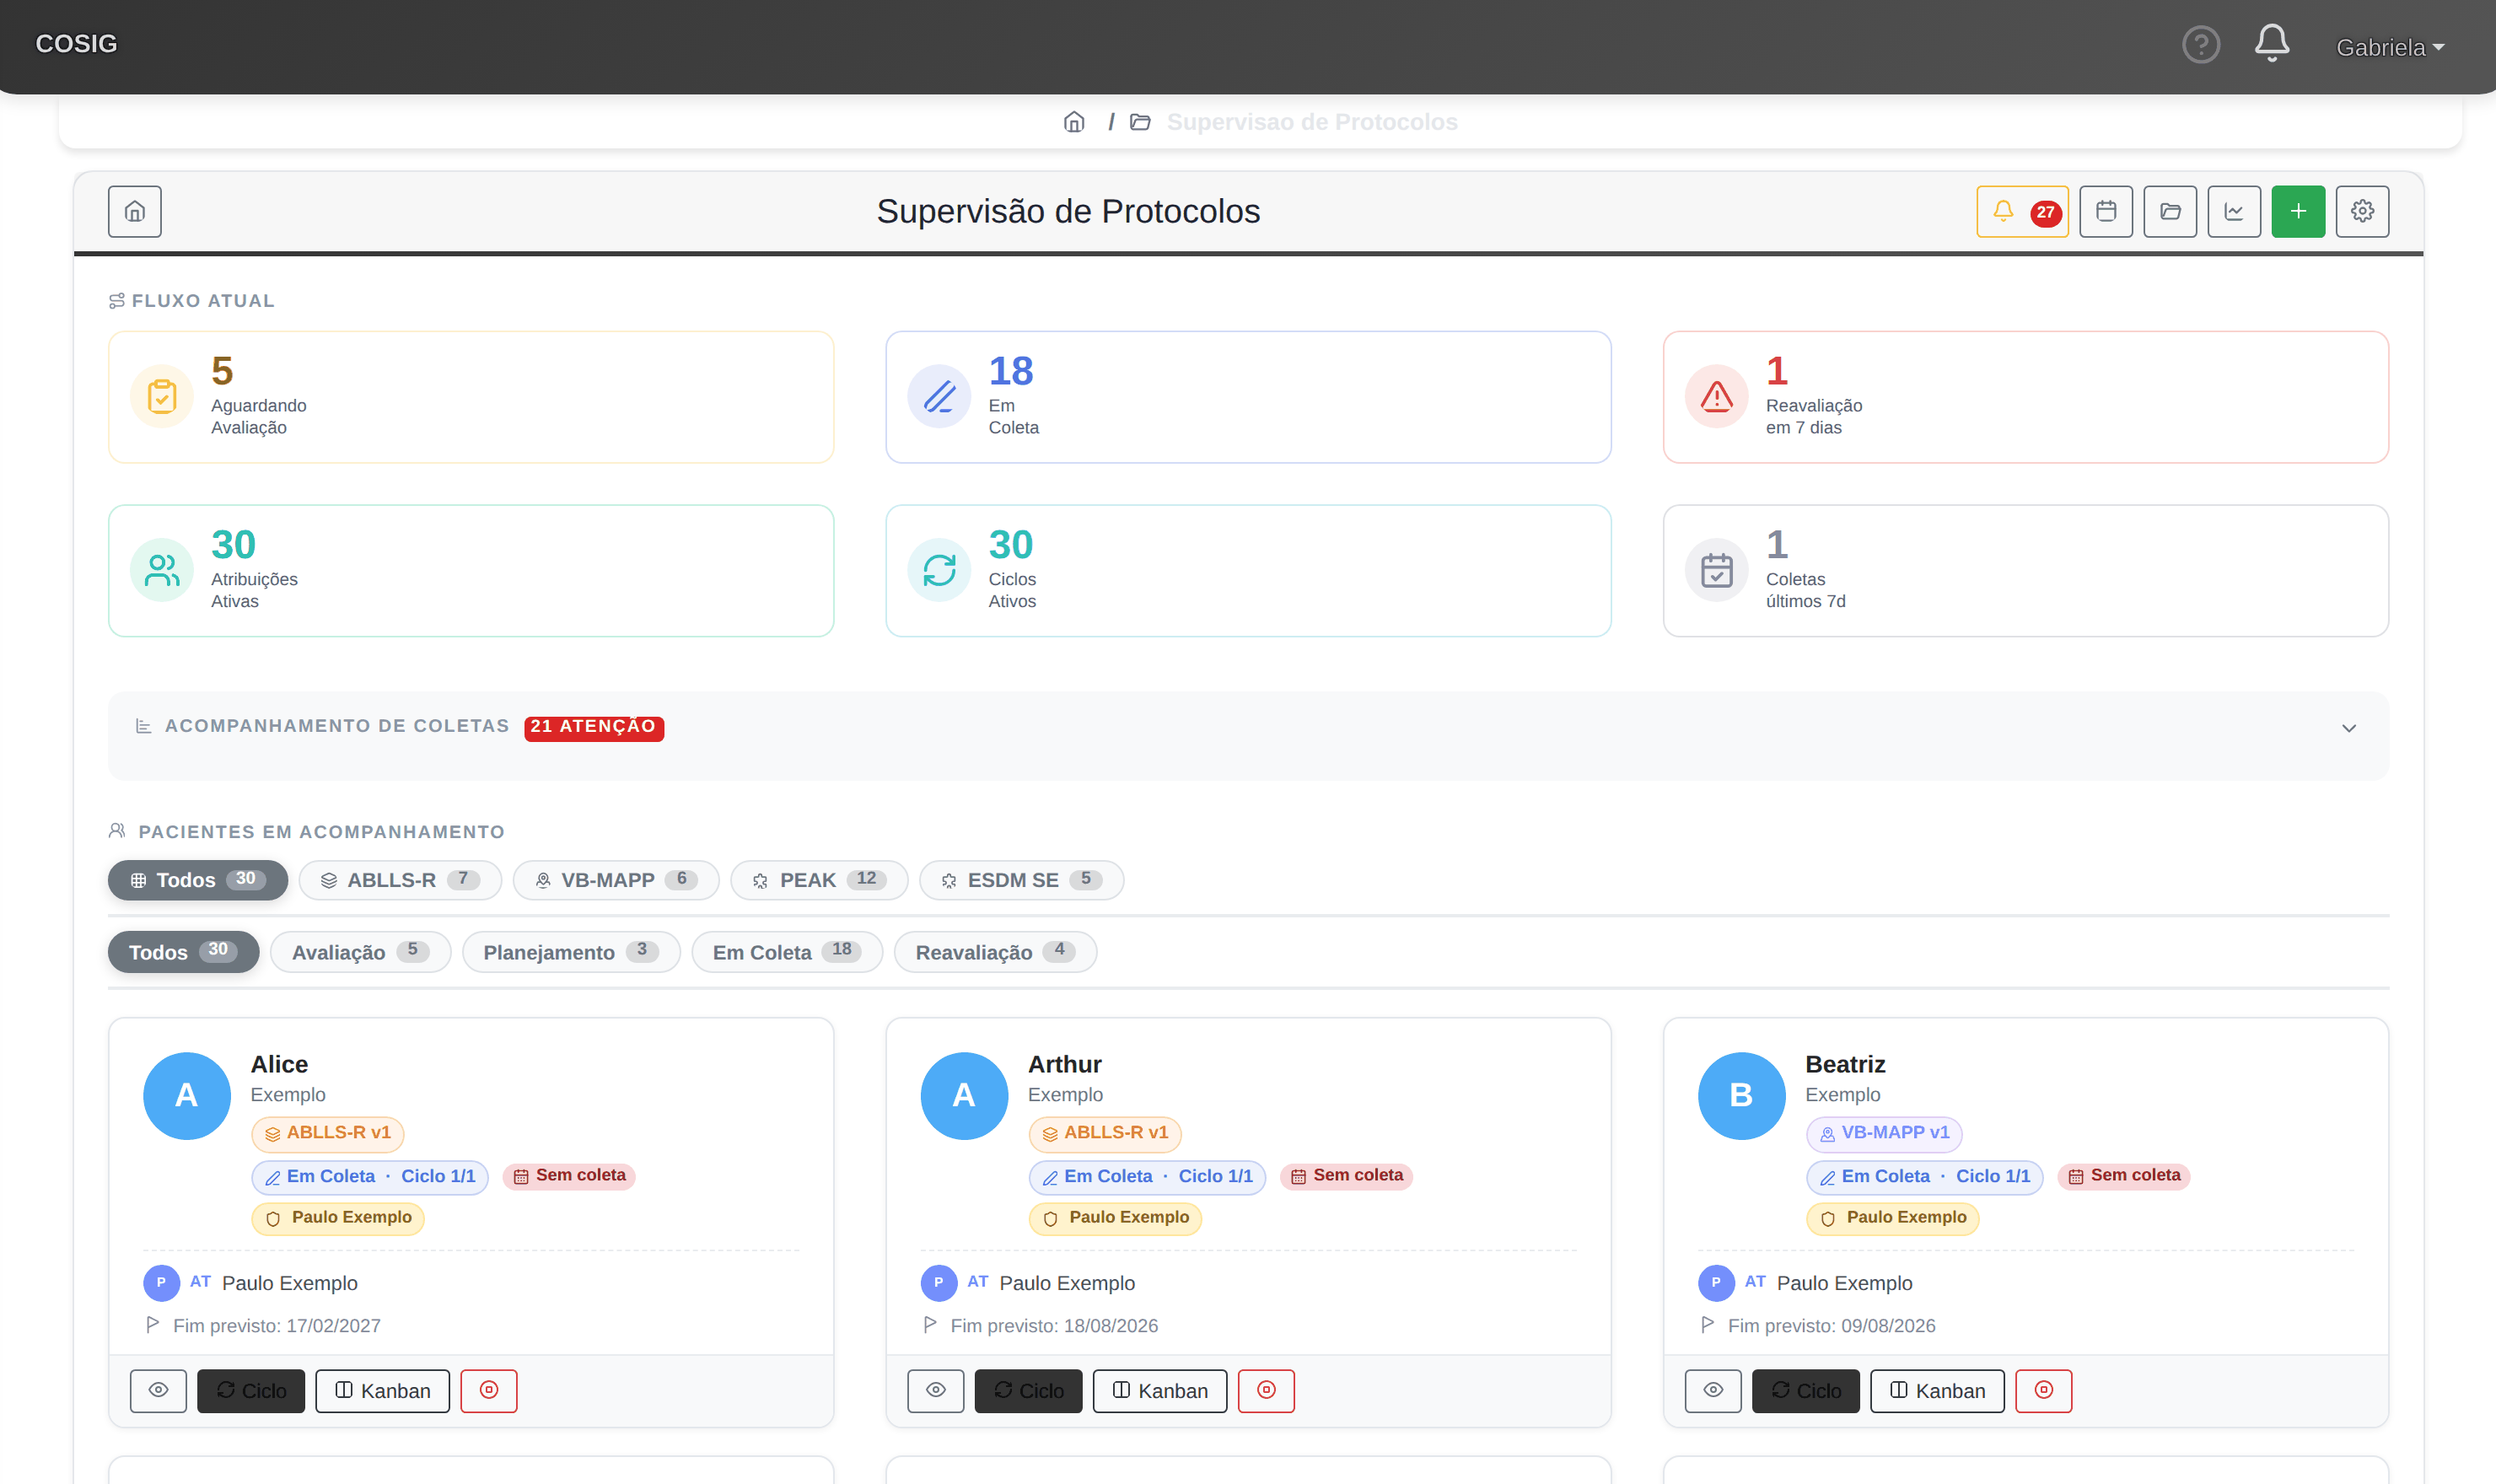The height and width of the screenshot is (1484, 2496).
Task: Click the home icon in breadcrumb
Action: [x=1073, y=122]
